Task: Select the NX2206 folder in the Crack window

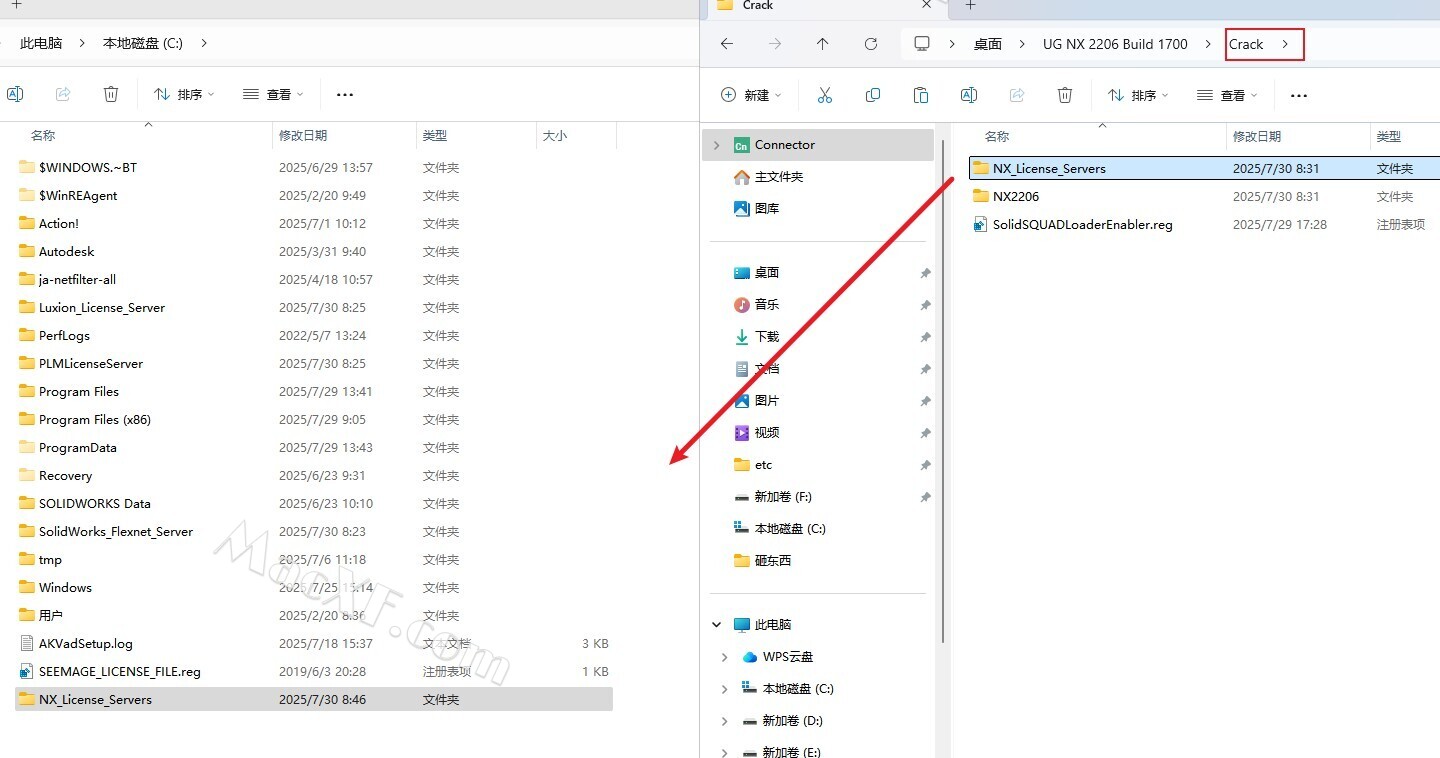Action: (x=1204, y=197)
